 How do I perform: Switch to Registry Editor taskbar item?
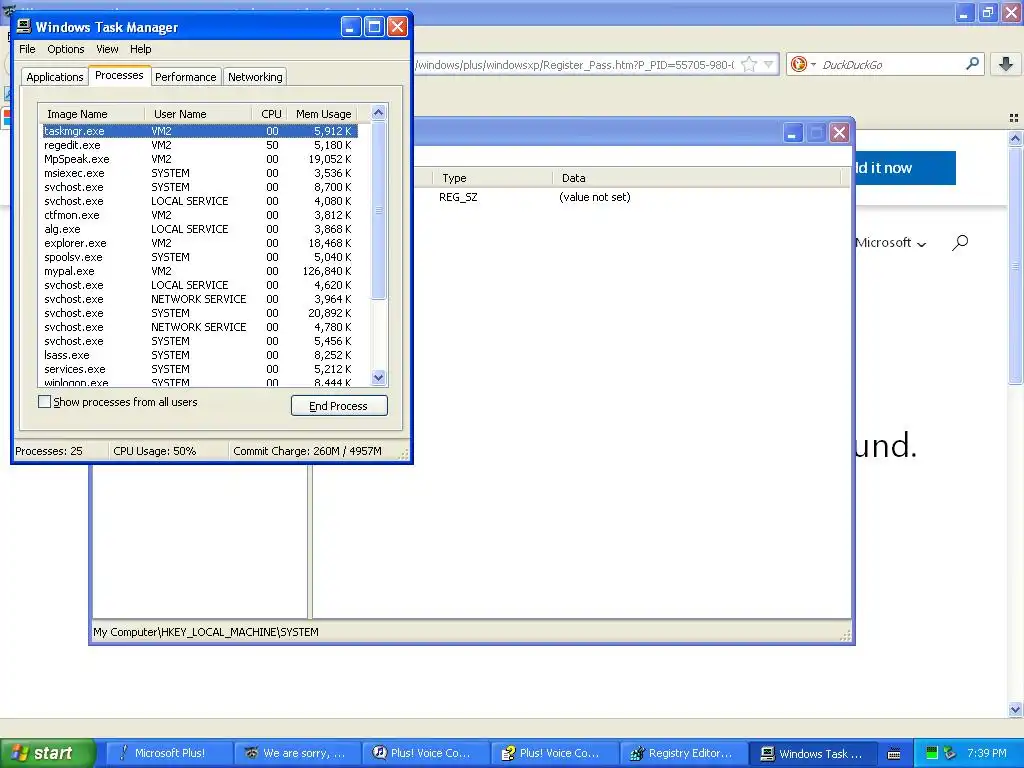pos(683,753)
